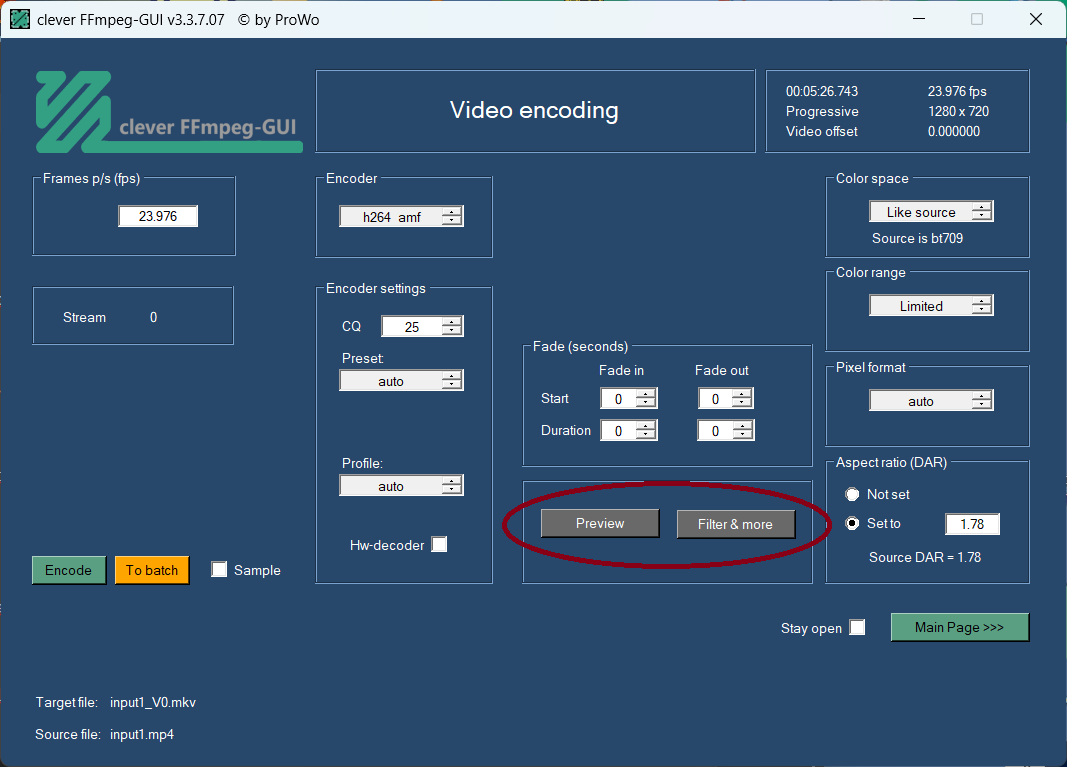The width and height of the screenshot is (1067, 767).
Task: Click the clever FFmpeg-GUI logo
Action: (169, 112)
